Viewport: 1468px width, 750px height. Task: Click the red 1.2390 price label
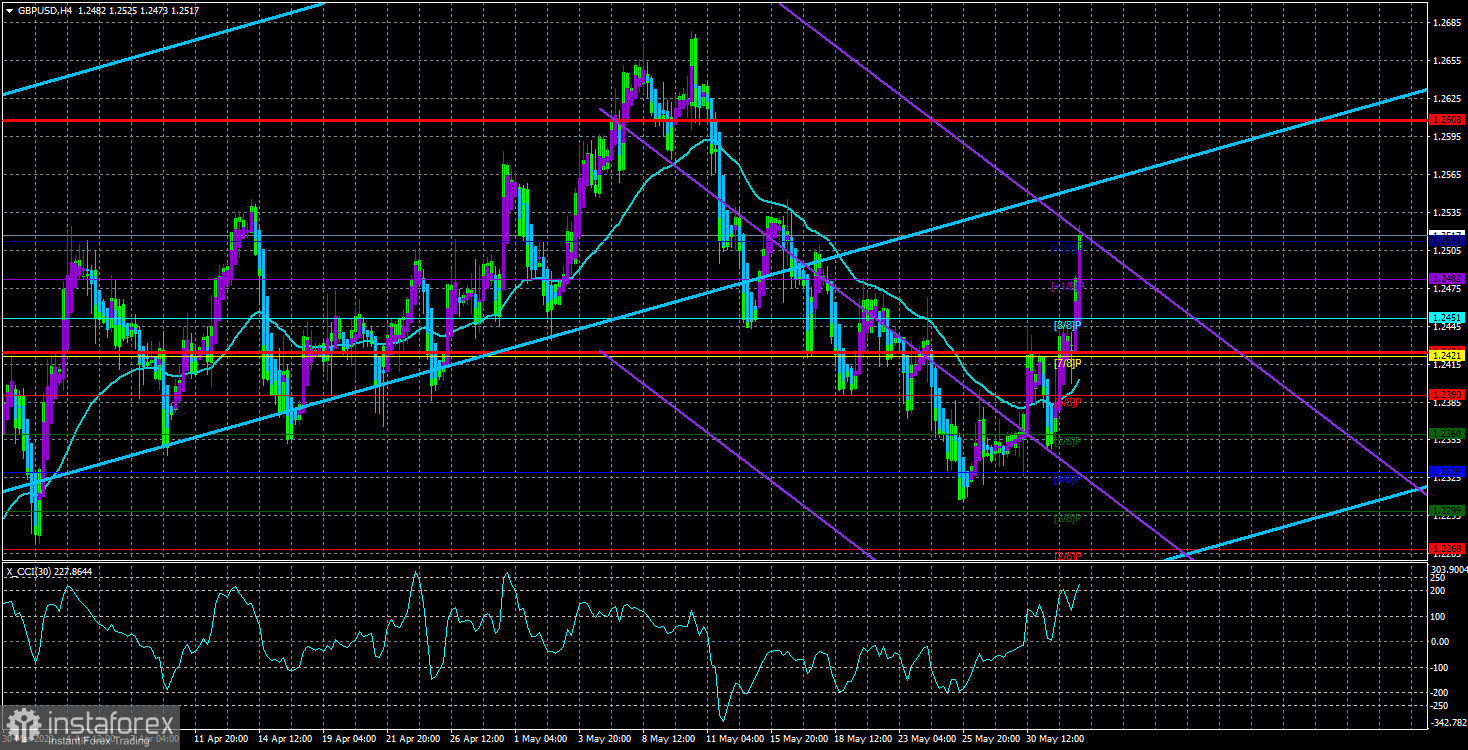coord(1447,394)
